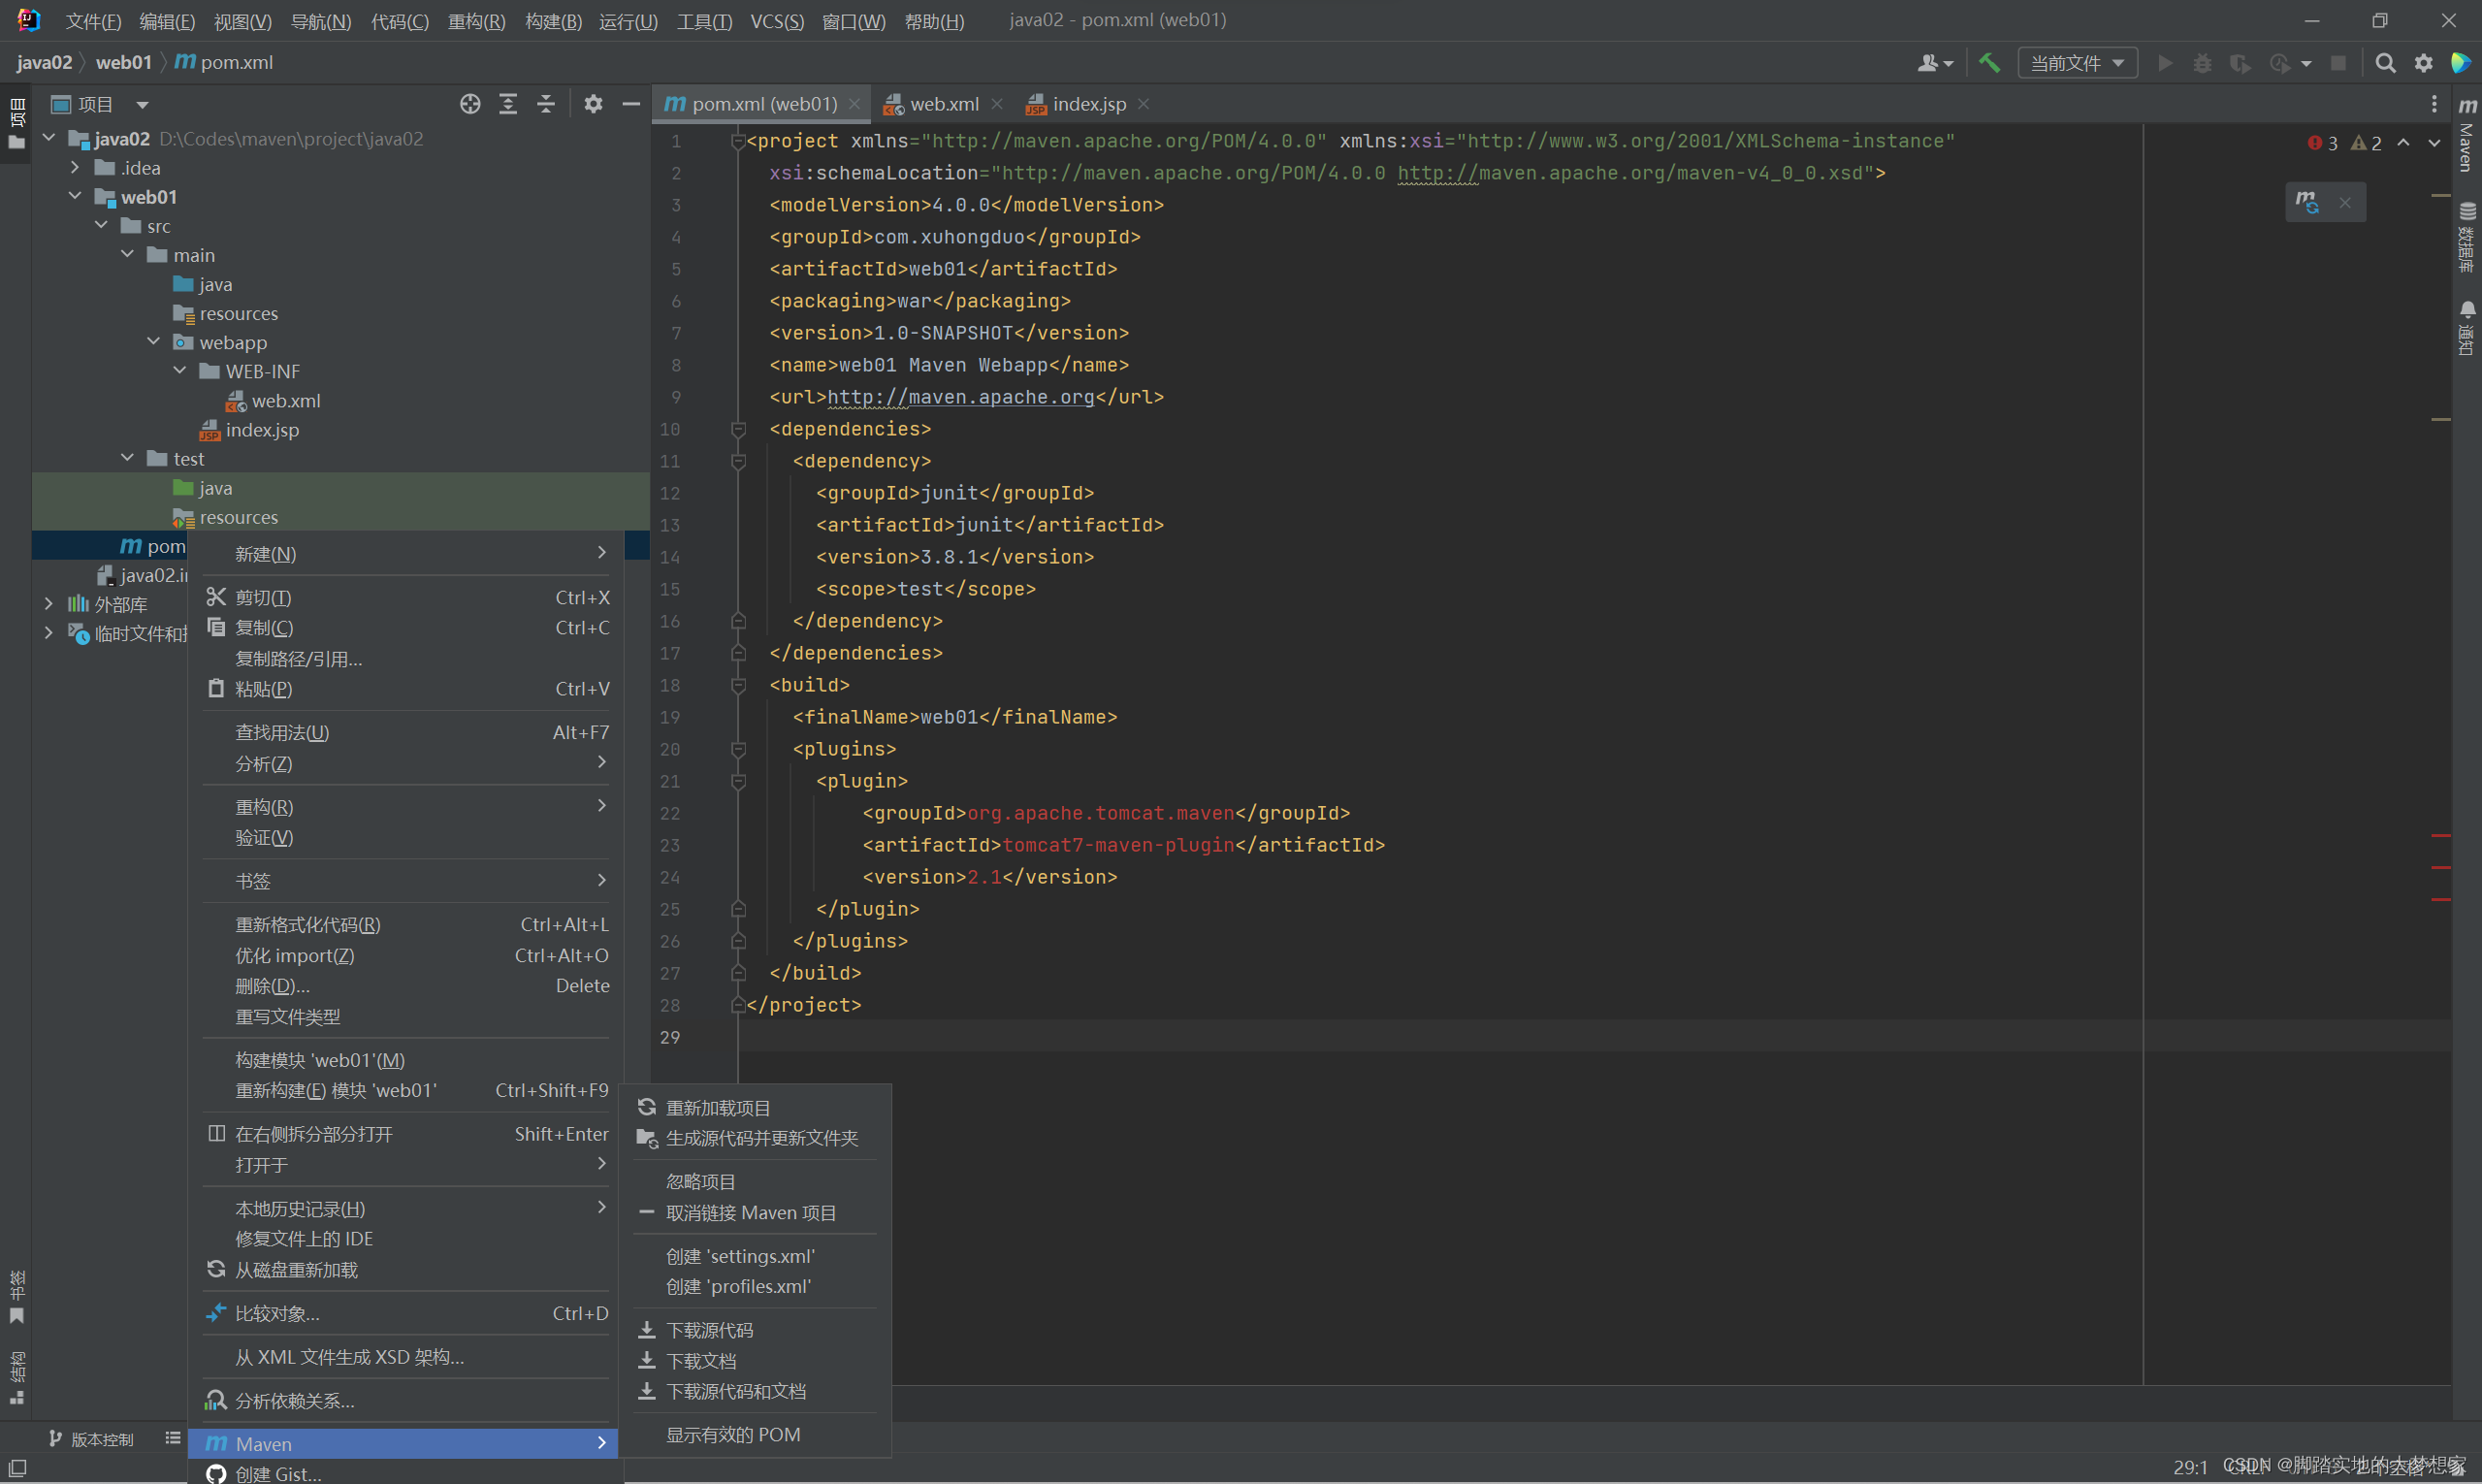Open the Notifications bell on right sidebar

[x=2468, y=327]
